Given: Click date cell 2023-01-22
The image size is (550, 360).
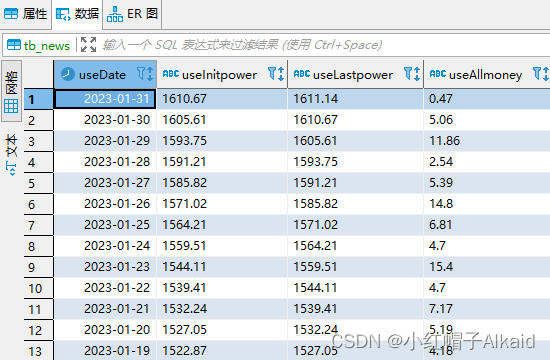Looking at the screenshot, I should [105, 288].
